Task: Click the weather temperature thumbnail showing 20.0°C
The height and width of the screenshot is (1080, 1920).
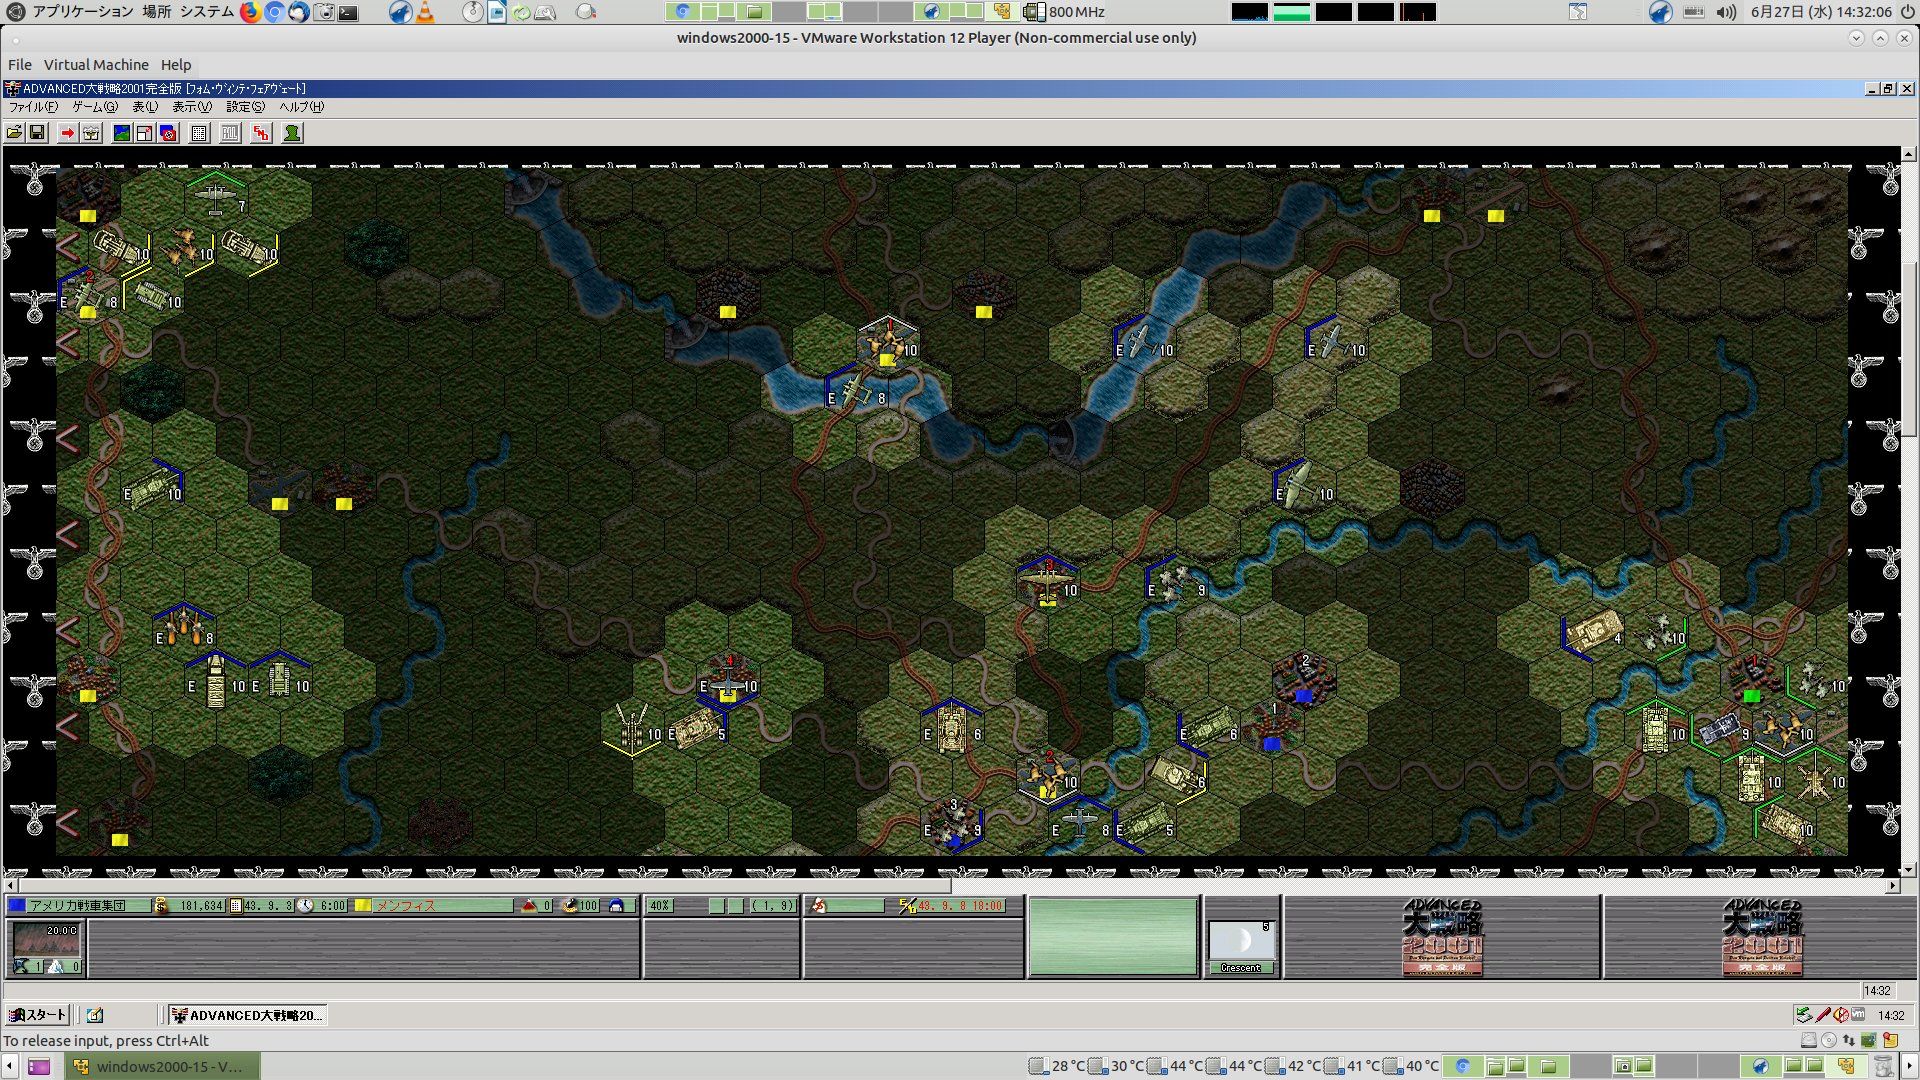Action: pos(46,942)
